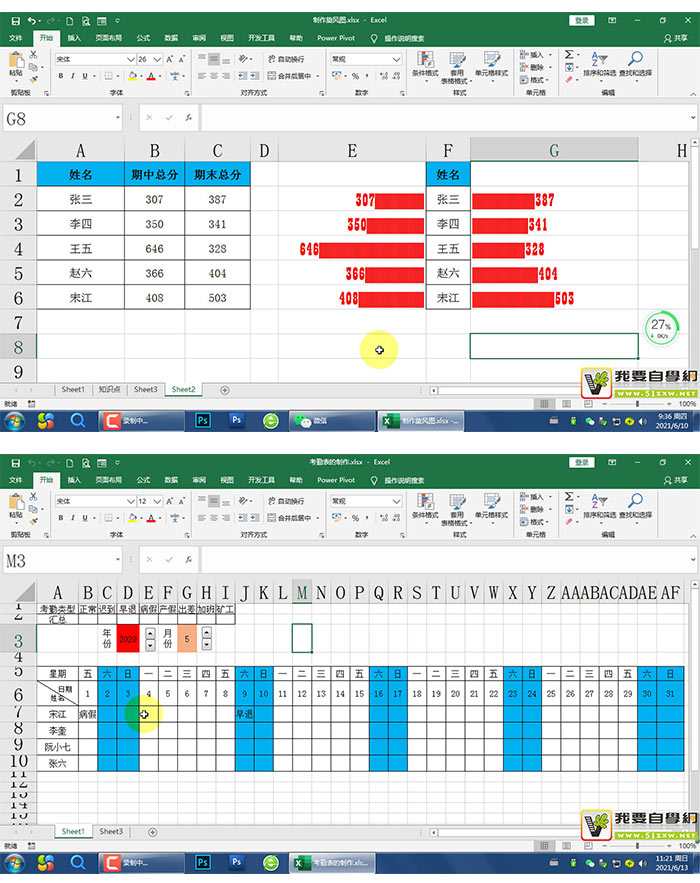Click percent style icon in top window
The height and width of the screenshot is (883, 700).
point(355,76)
